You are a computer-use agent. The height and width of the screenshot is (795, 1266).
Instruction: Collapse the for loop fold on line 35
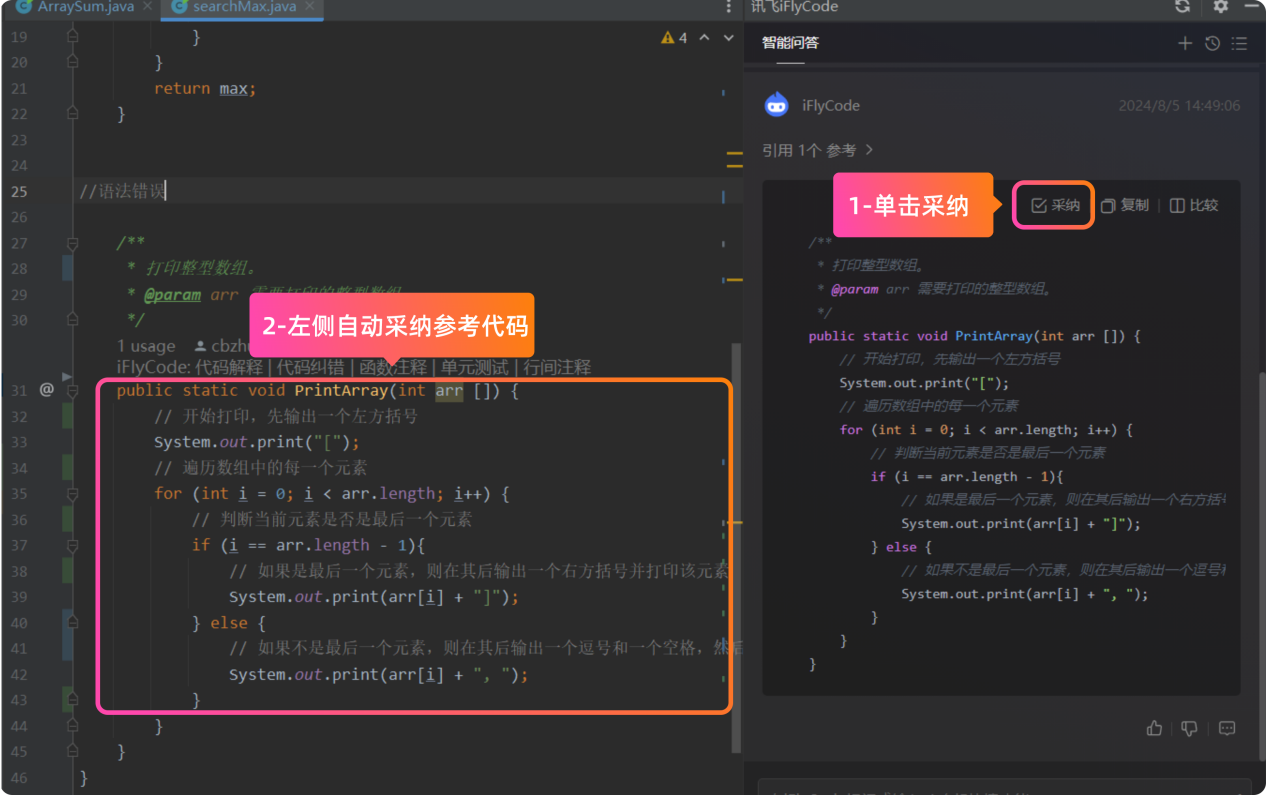coord(72,494)
